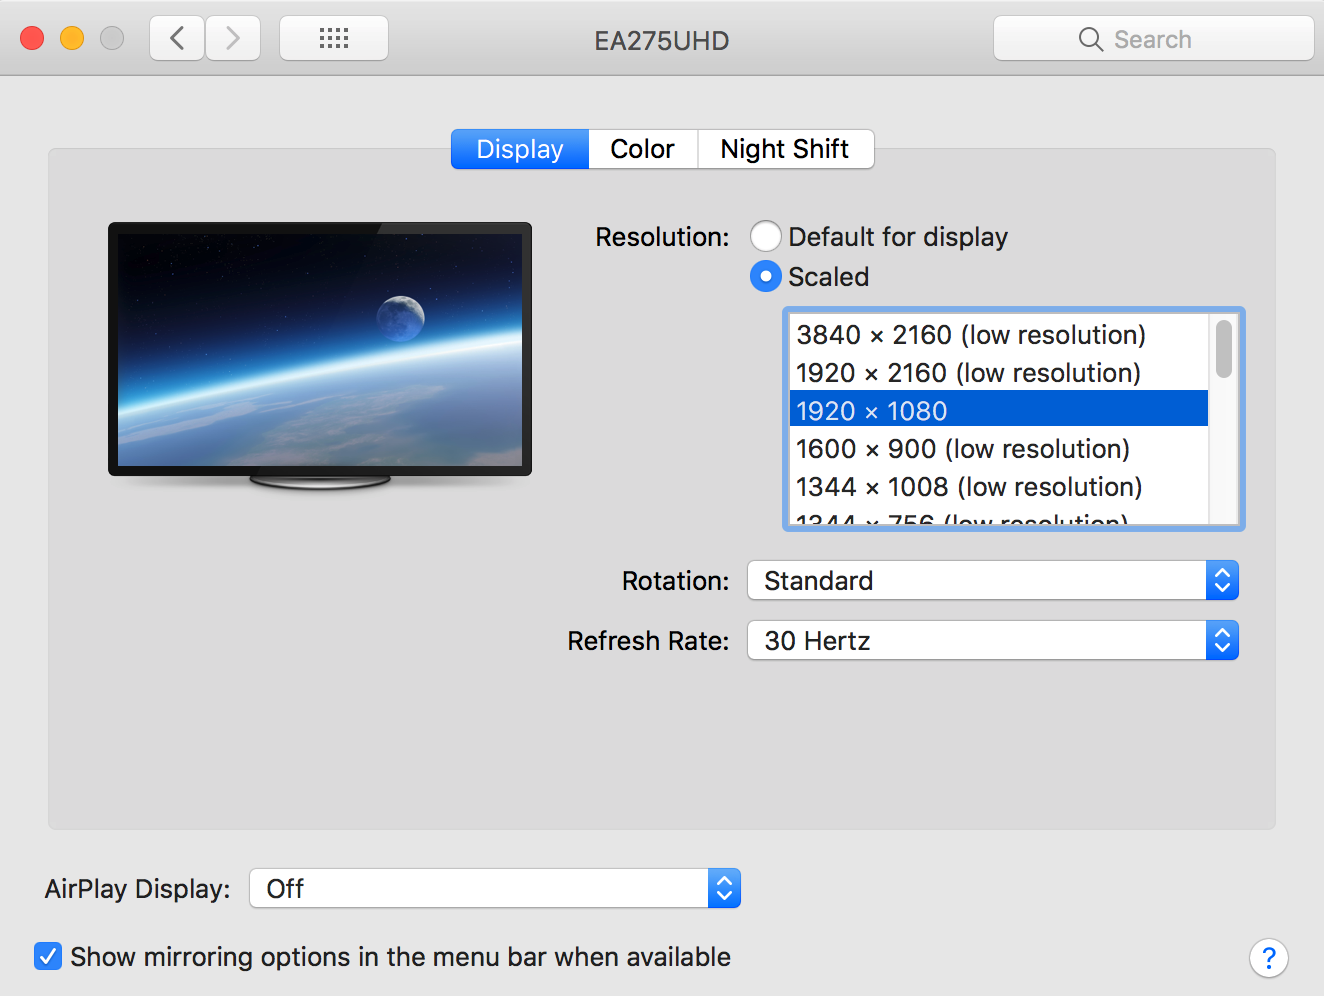Screen dimensions: 1324x996
Task: Pick 1344 × 1008 (low resolution)
Action: (x=999, y=486)
